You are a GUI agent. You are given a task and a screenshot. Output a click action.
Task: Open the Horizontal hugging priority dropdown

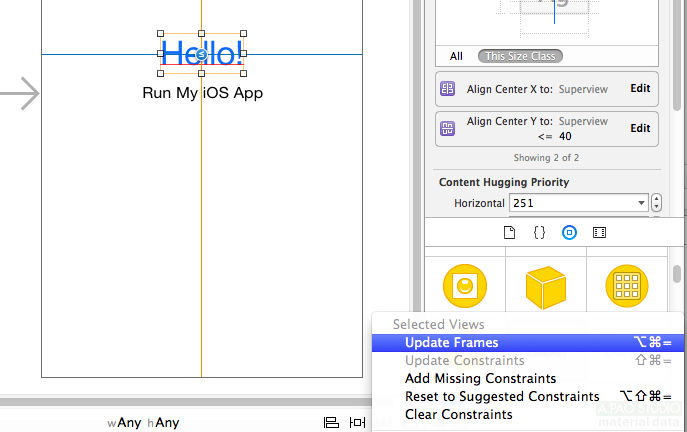tap(579, 203)
